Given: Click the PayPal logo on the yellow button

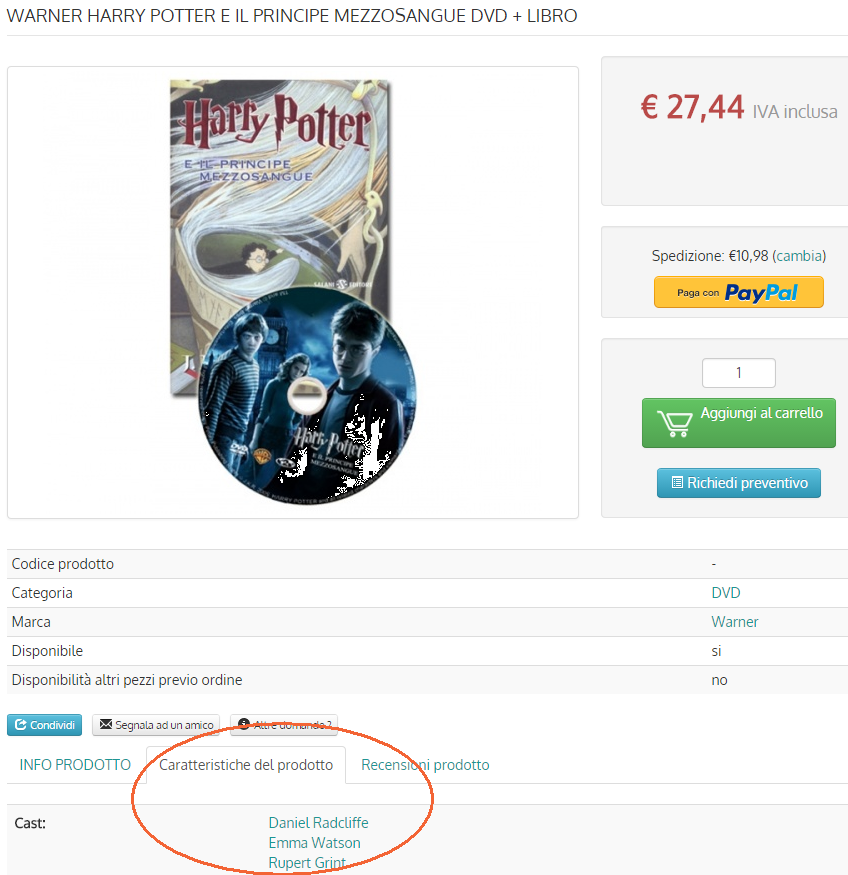Looking at the screenshot, I should point(761,292).
